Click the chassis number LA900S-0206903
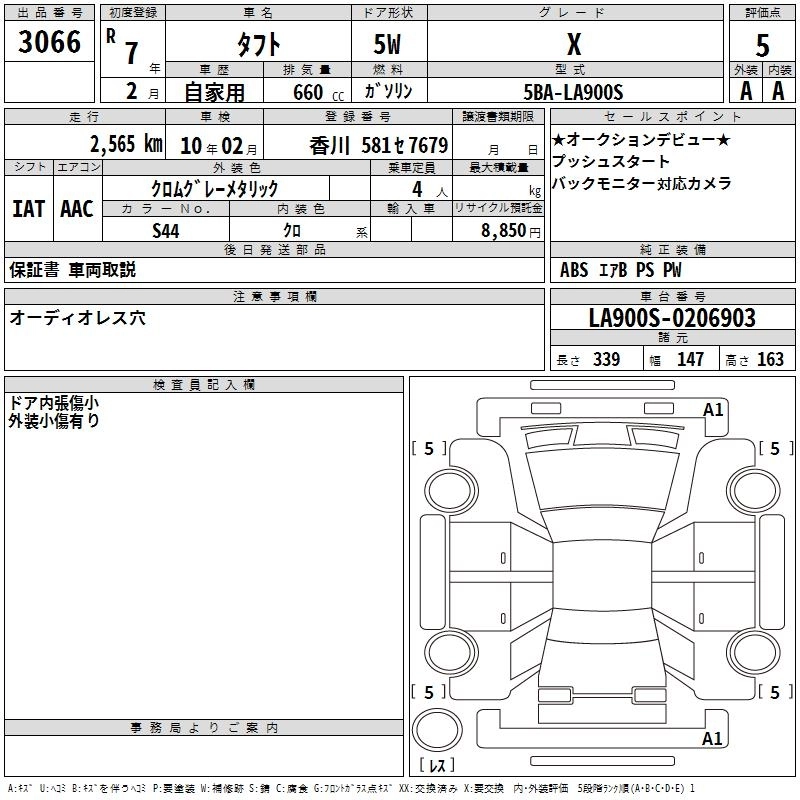The width and height of the screenshot is (800, 800). 671,318
